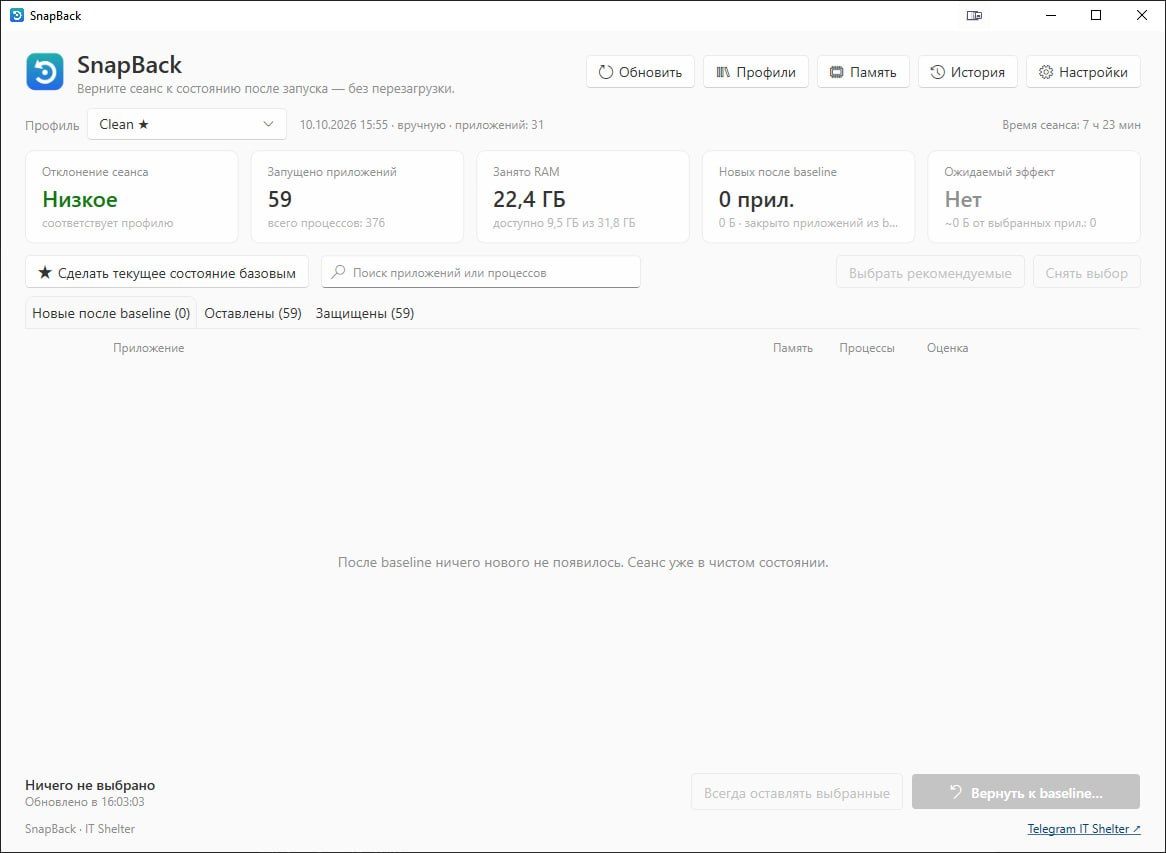The width and height of the screenshot is (1166, 853).
Task: Click Выбрать рекомендуемые button
Action: (930, 273)
